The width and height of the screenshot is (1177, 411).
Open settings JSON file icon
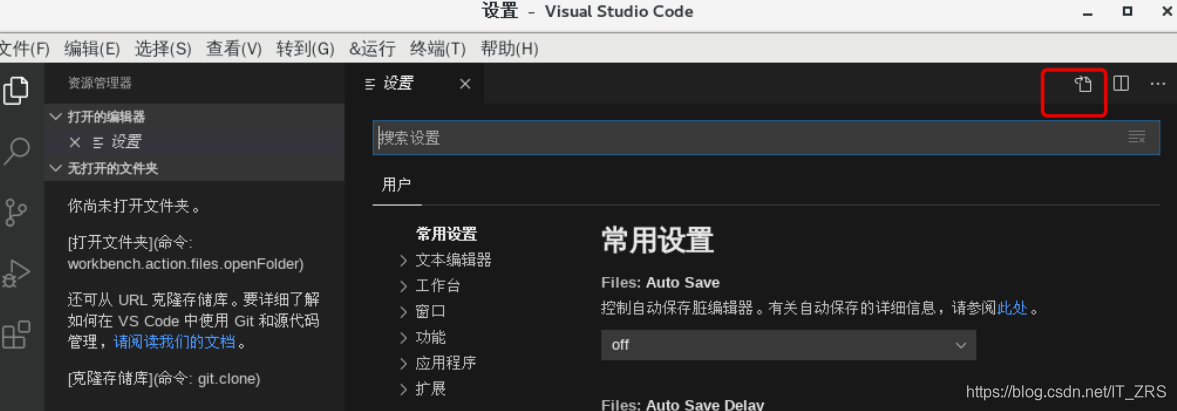1082,84
